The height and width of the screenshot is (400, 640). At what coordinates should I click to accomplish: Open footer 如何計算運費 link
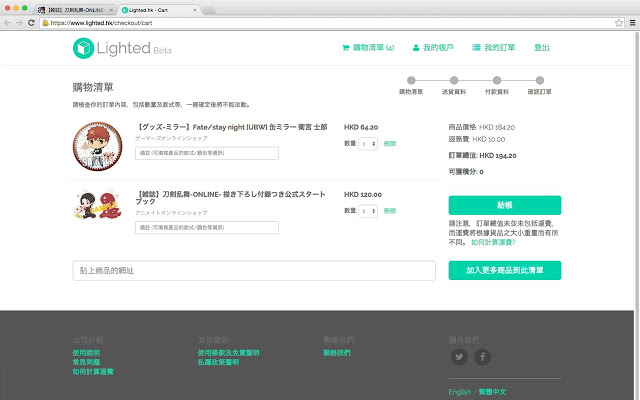pos(93,372)
